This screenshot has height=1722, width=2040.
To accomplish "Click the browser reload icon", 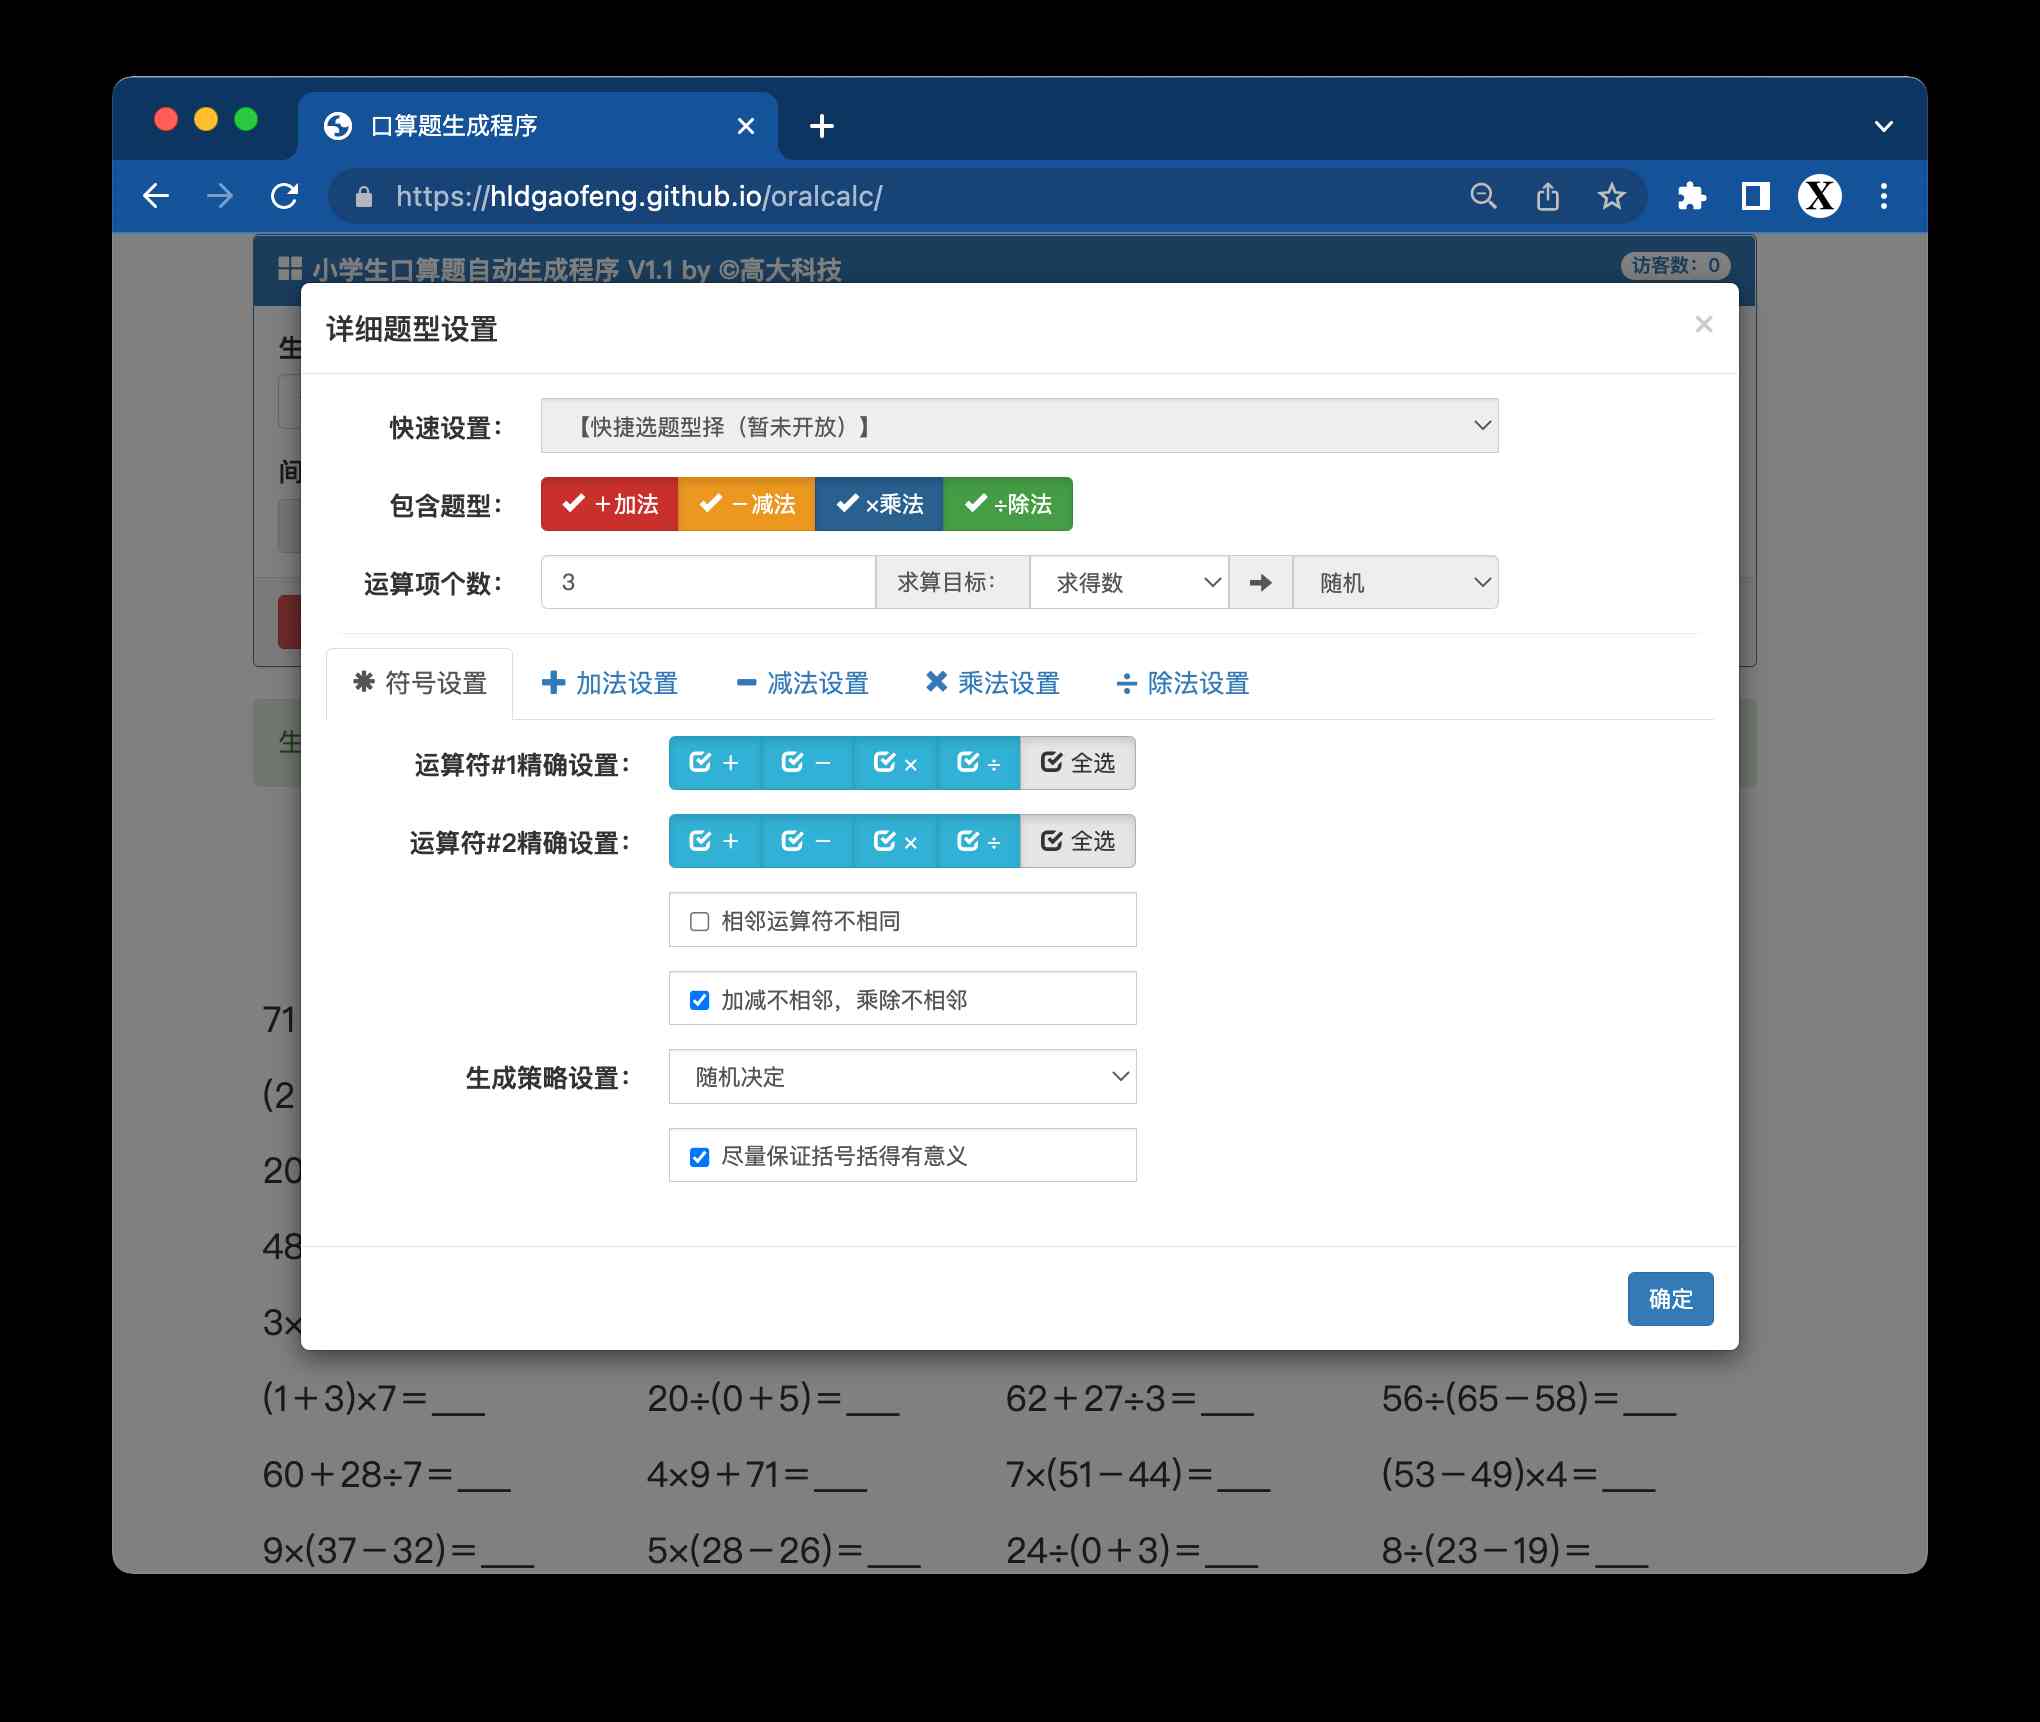I will click(x=285, y=196).
